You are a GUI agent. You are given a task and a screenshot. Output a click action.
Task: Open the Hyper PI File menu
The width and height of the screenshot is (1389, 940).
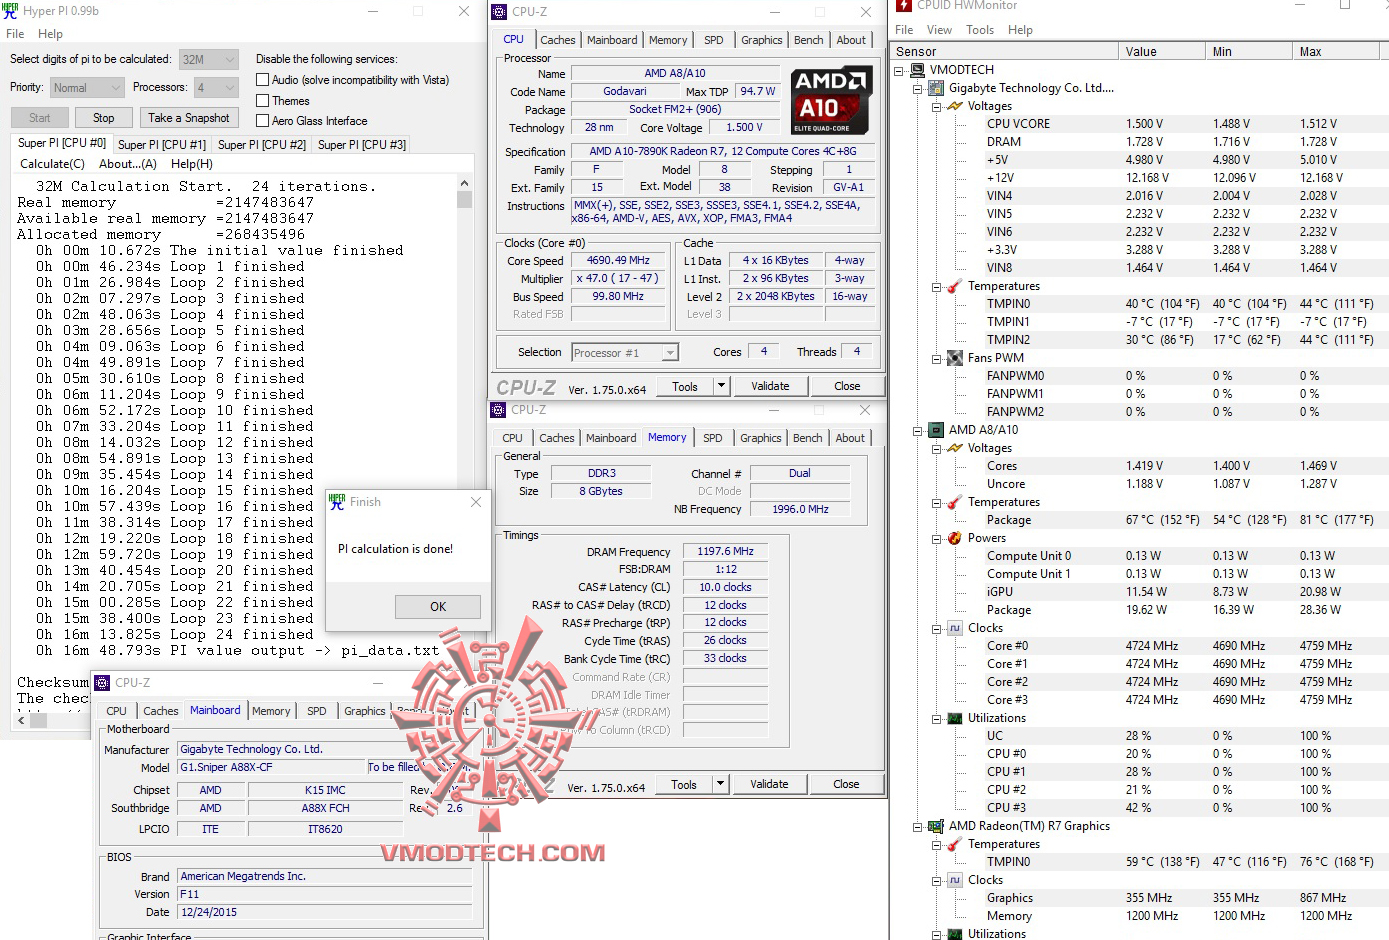coord(15,34)
